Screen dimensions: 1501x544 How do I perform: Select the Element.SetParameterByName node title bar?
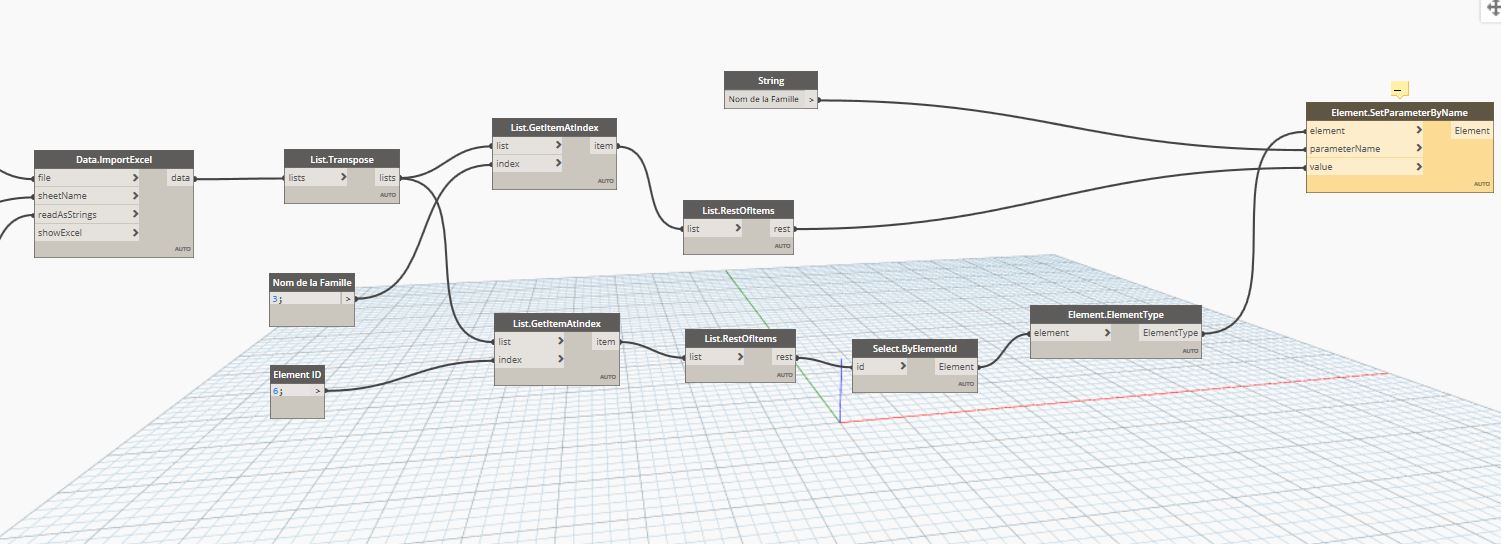(1399, 112)
